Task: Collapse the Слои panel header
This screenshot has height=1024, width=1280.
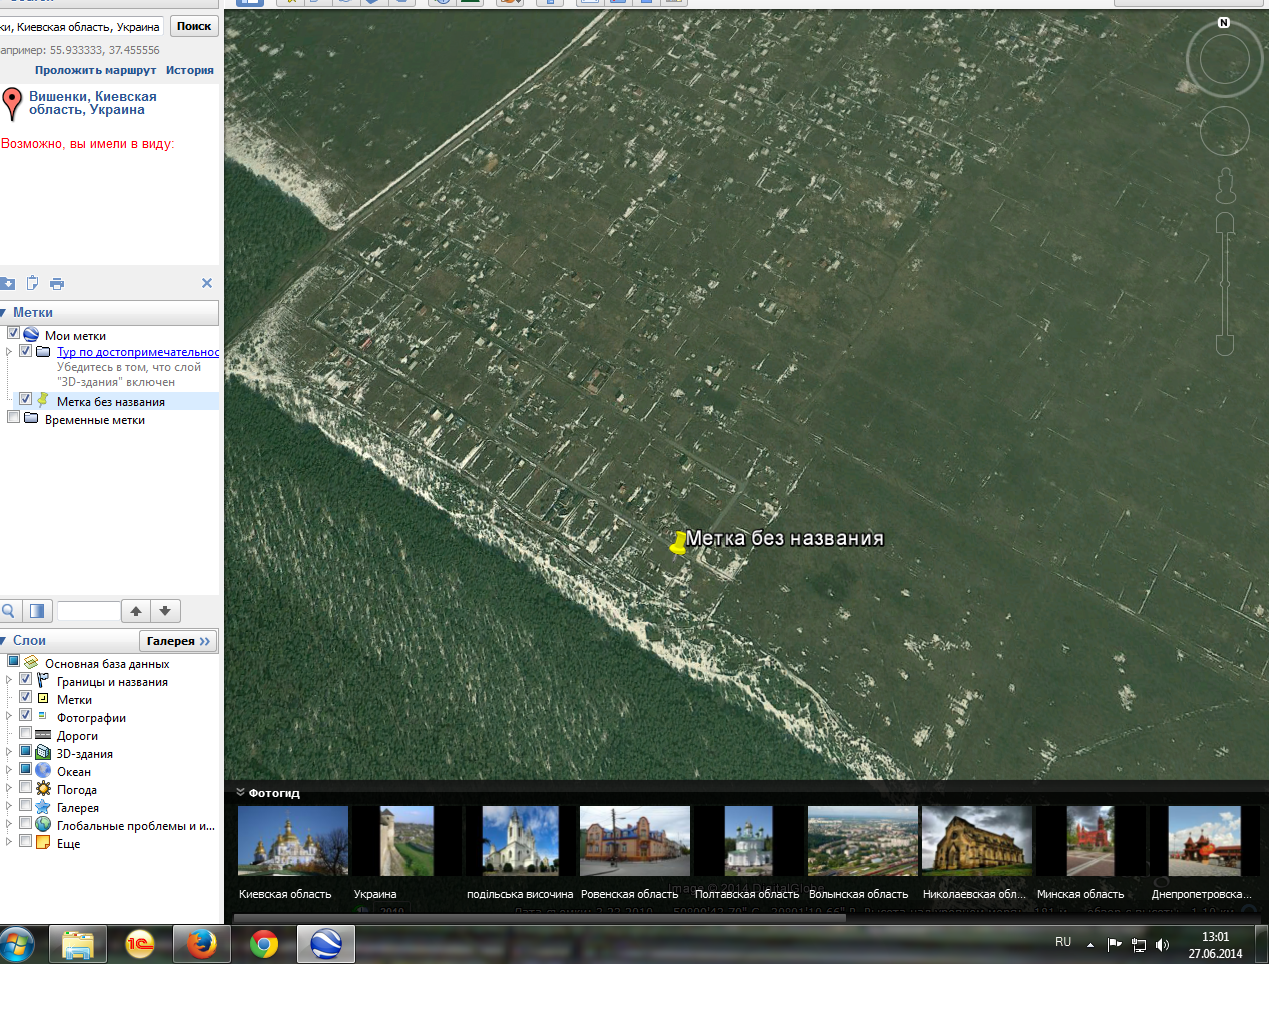Action: click(4, 641)
